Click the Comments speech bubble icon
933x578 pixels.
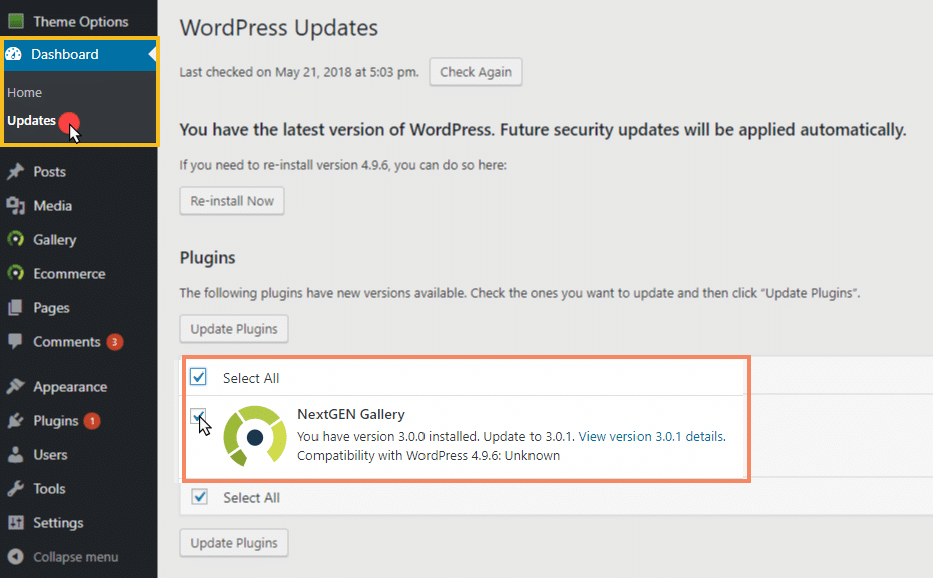(x=15, y=342)
